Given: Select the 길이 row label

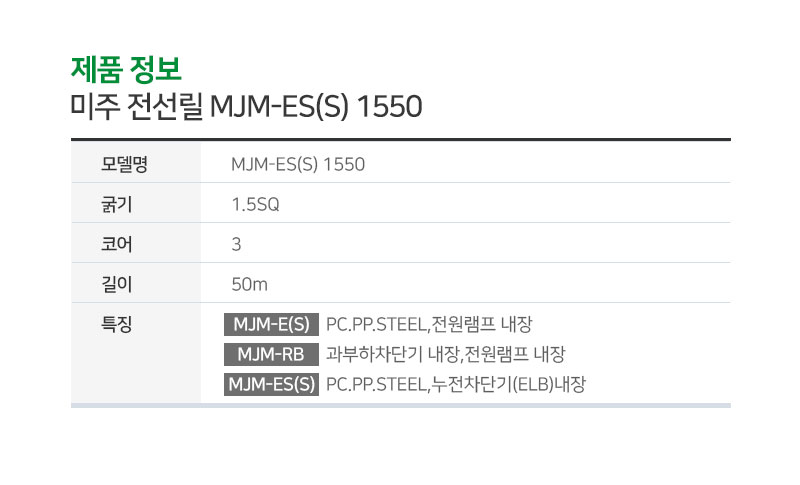Looking at the screenshot, I should (116, 284).
